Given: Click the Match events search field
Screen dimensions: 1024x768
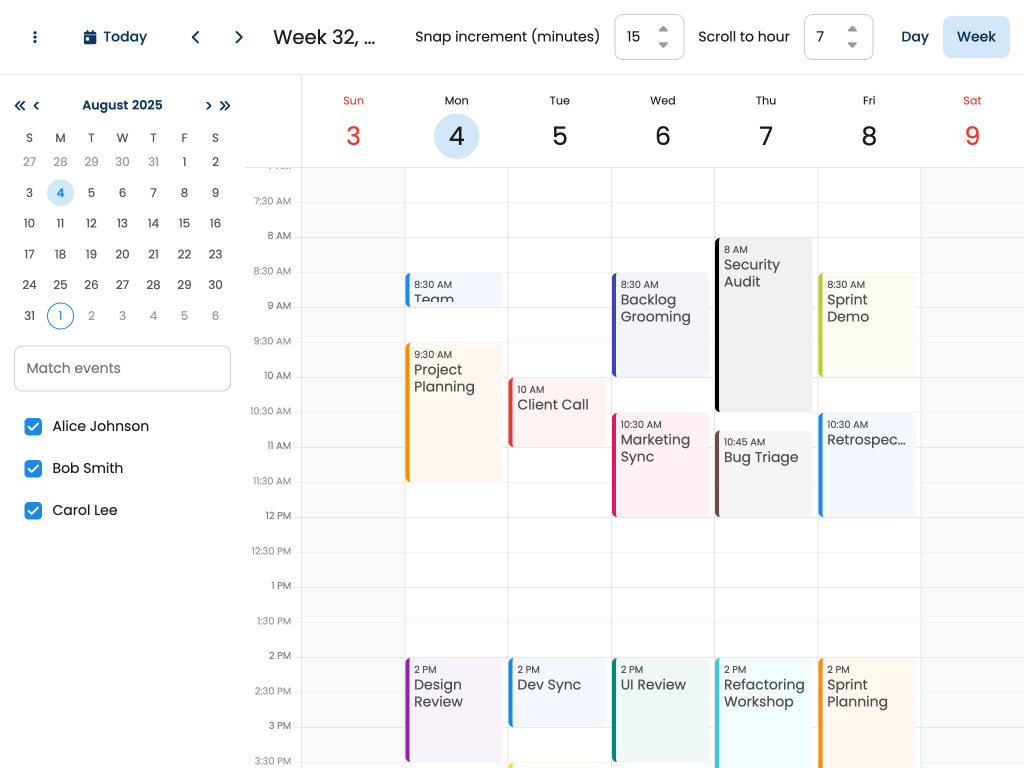Looking at the screenshot, I should (122, 368).
